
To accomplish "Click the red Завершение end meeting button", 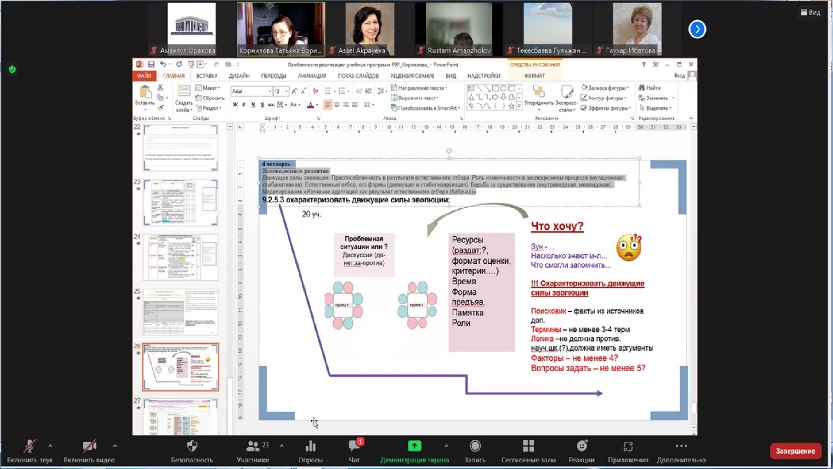I will pyautogui.click(x=795, y=451).
